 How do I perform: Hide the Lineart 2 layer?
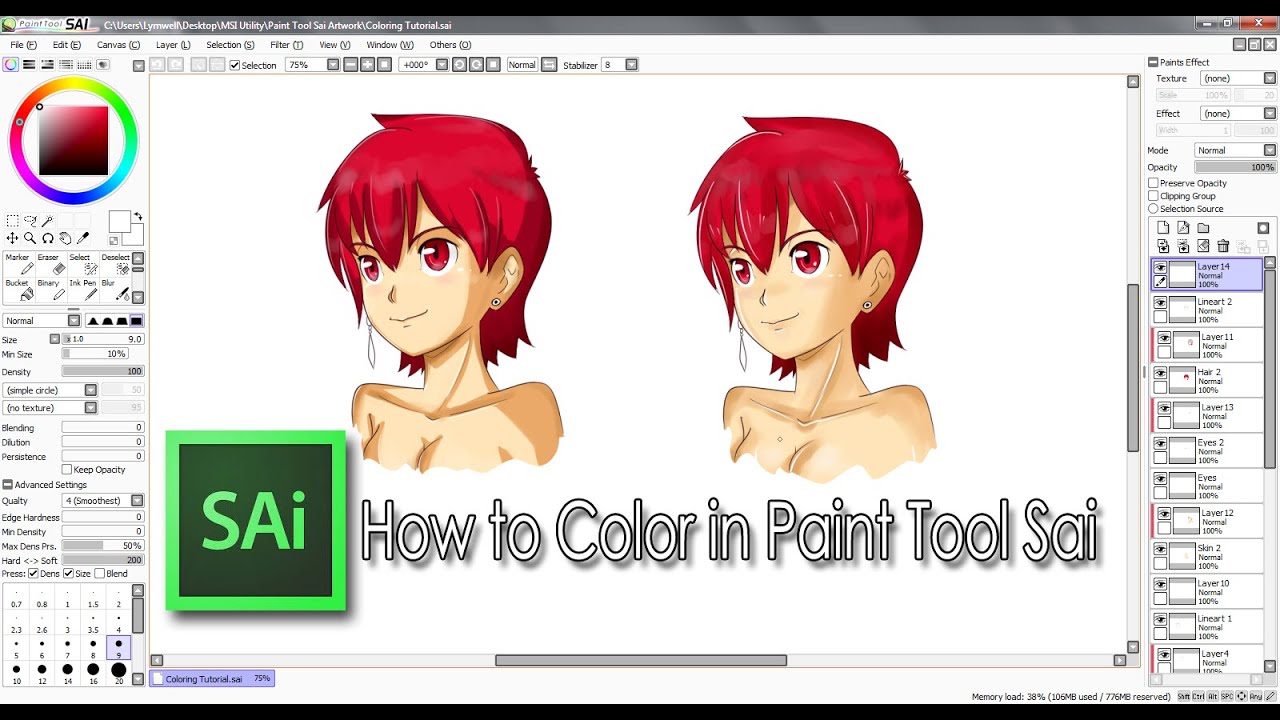(x=1161, y=302)
